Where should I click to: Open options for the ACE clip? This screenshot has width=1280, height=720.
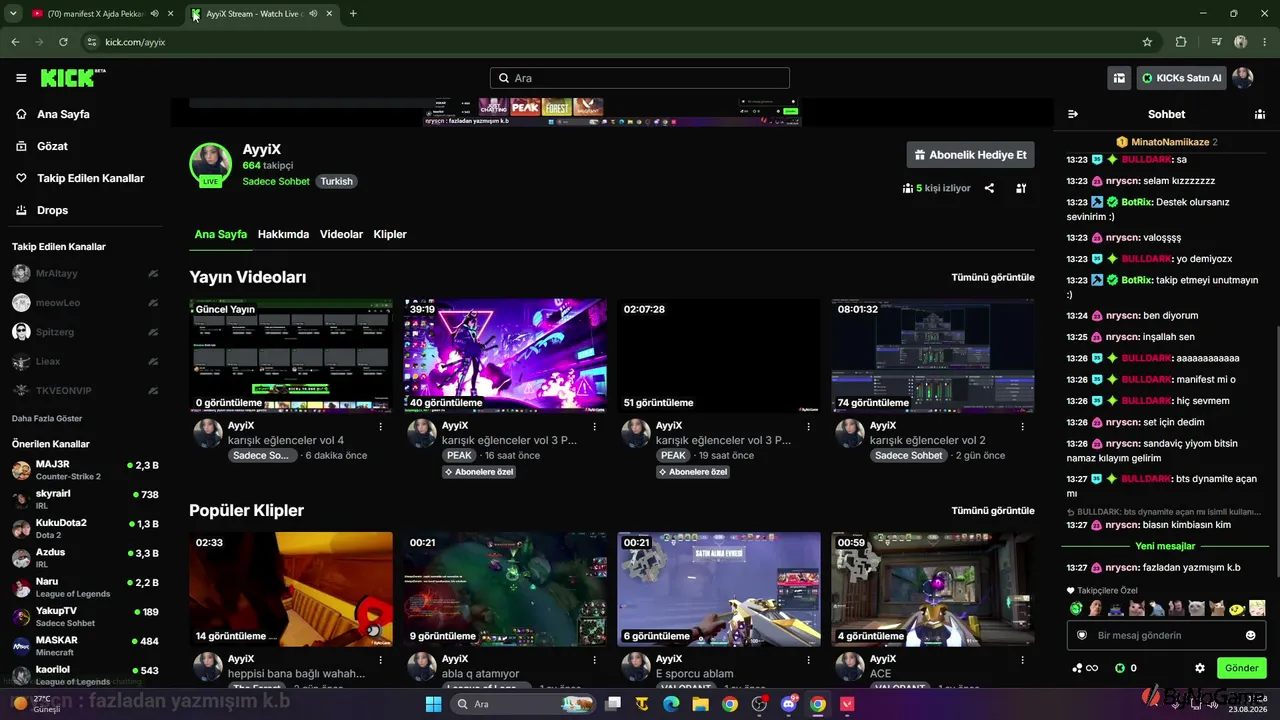click(x=1023, y=660)
